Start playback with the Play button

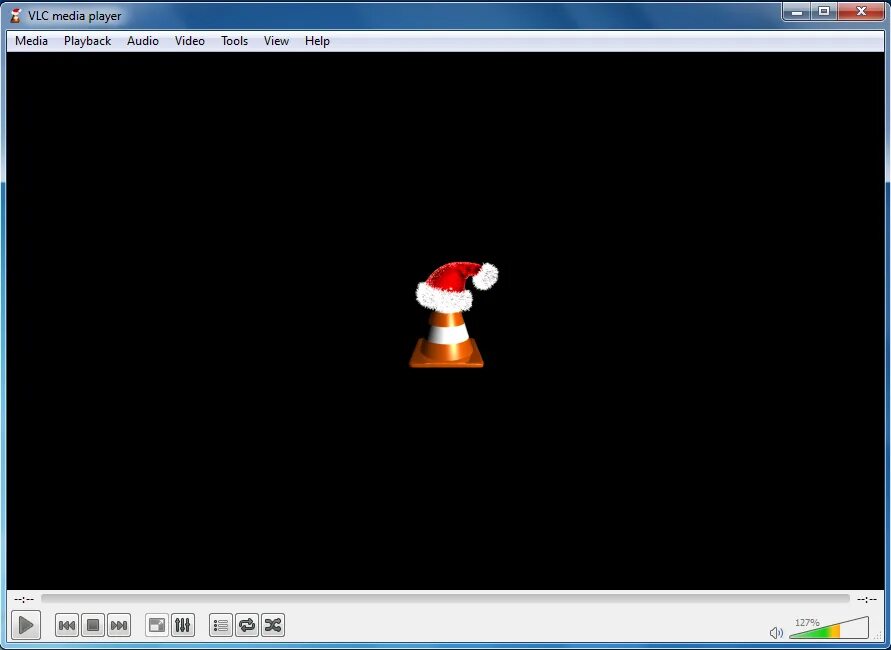pyautogui.click(x=26, y=626)
